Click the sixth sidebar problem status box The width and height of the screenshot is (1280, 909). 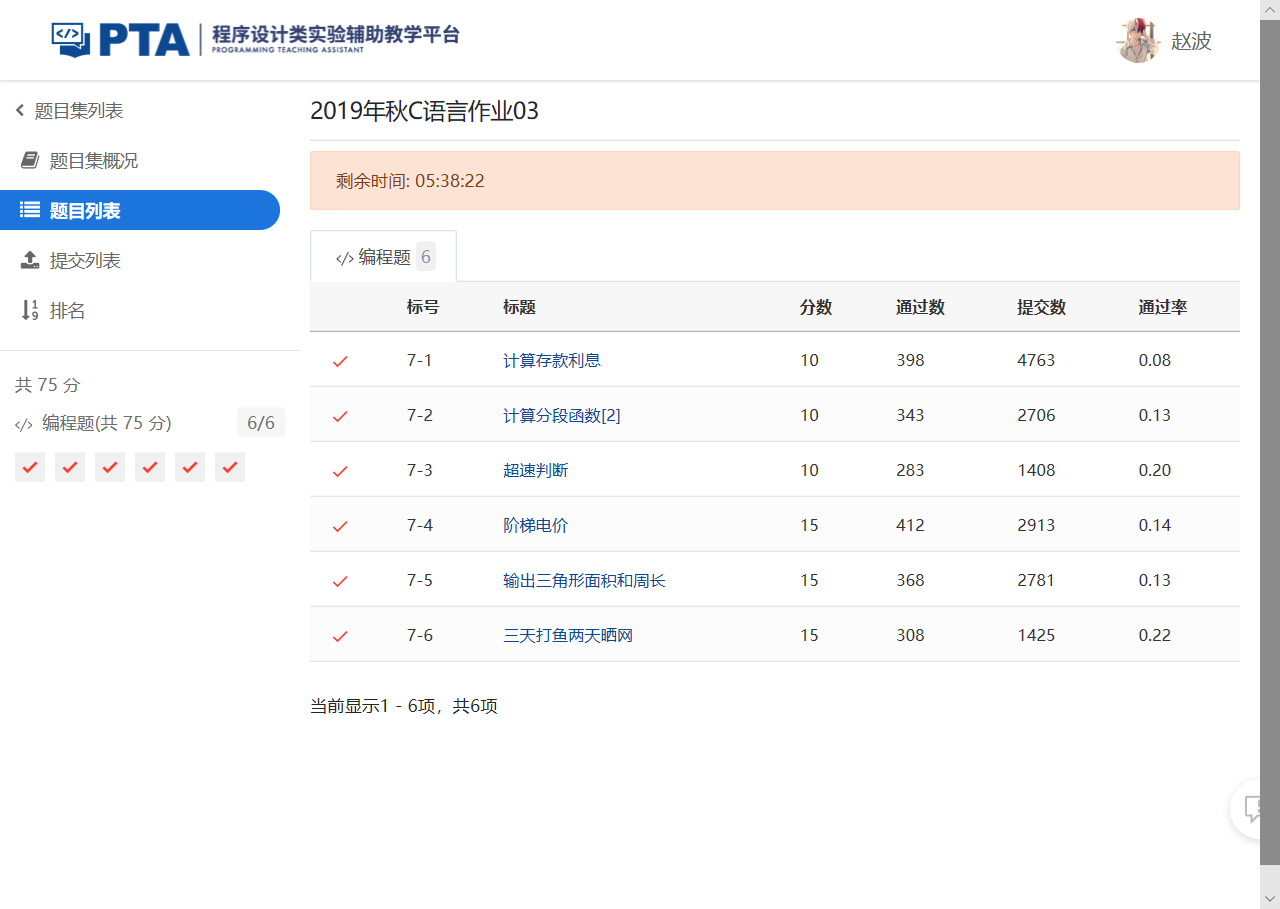pyautogui.click(x=230, y=467)
